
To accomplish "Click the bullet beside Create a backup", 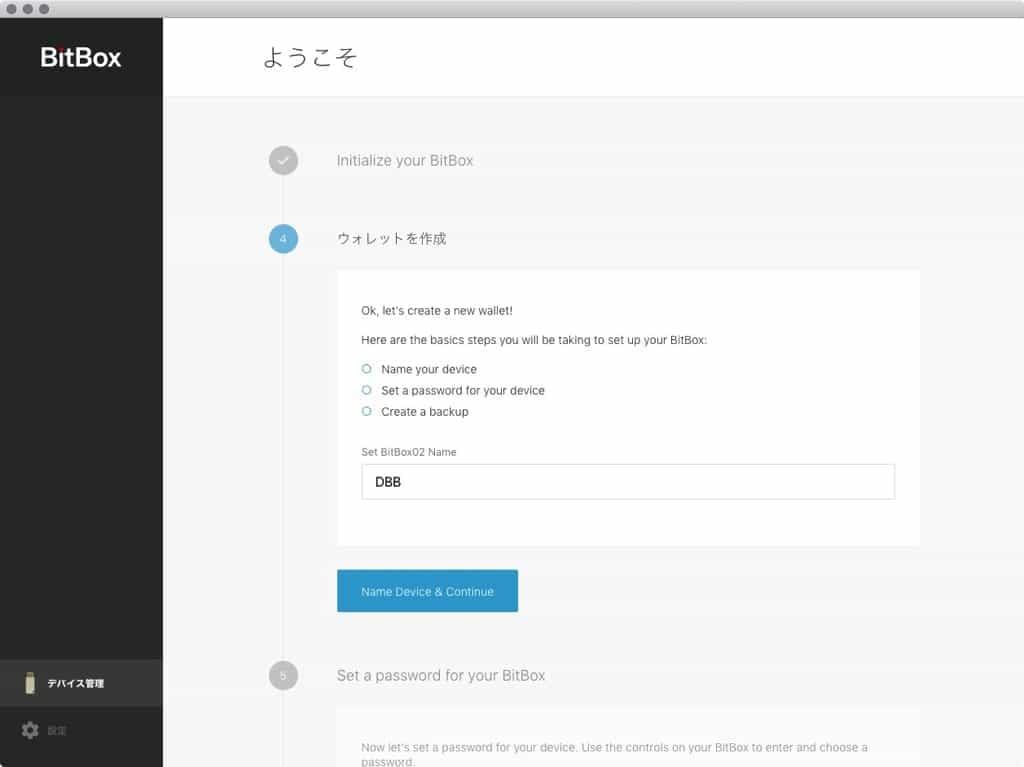I will (x=366, y=411).
